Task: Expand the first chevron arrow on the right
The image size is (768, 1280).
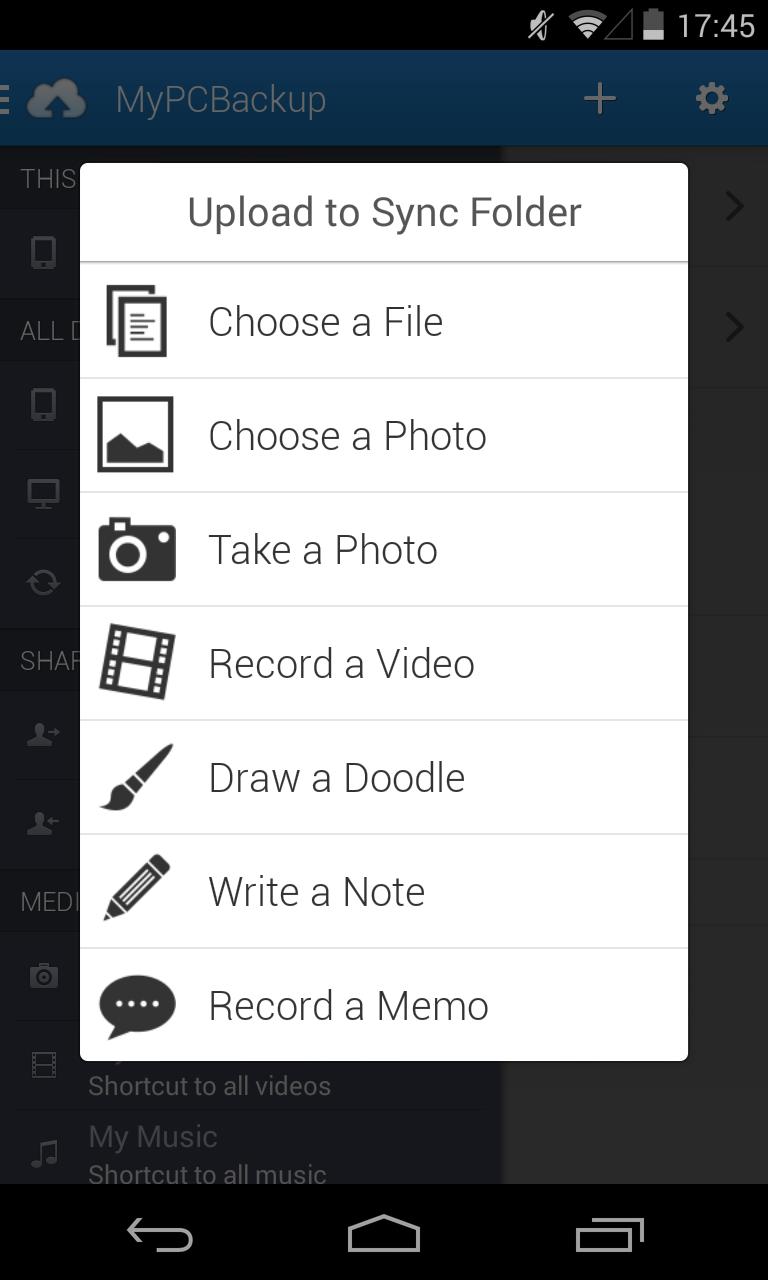Action: pos(735,207)
